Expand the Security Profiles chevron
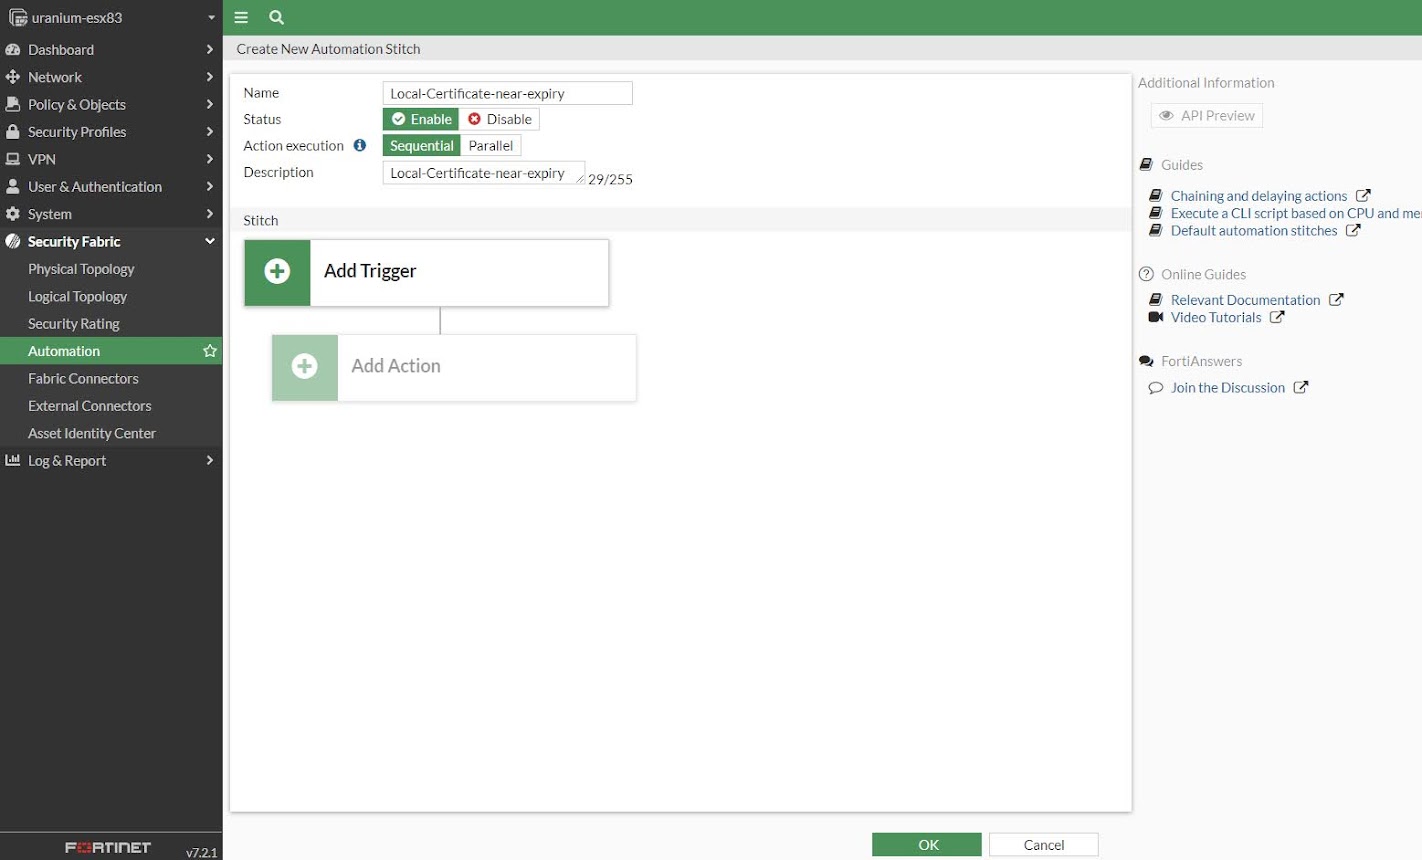 click(209, 132)
